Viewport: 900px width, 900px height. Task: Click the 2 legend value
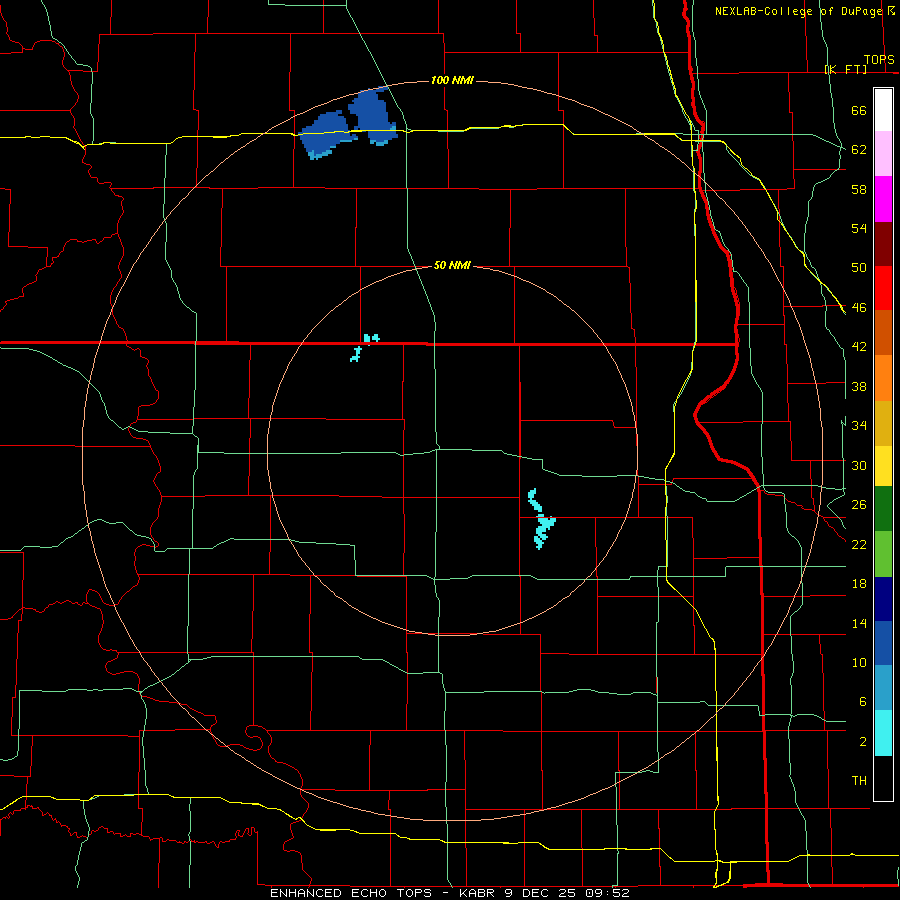click(862, 742)
